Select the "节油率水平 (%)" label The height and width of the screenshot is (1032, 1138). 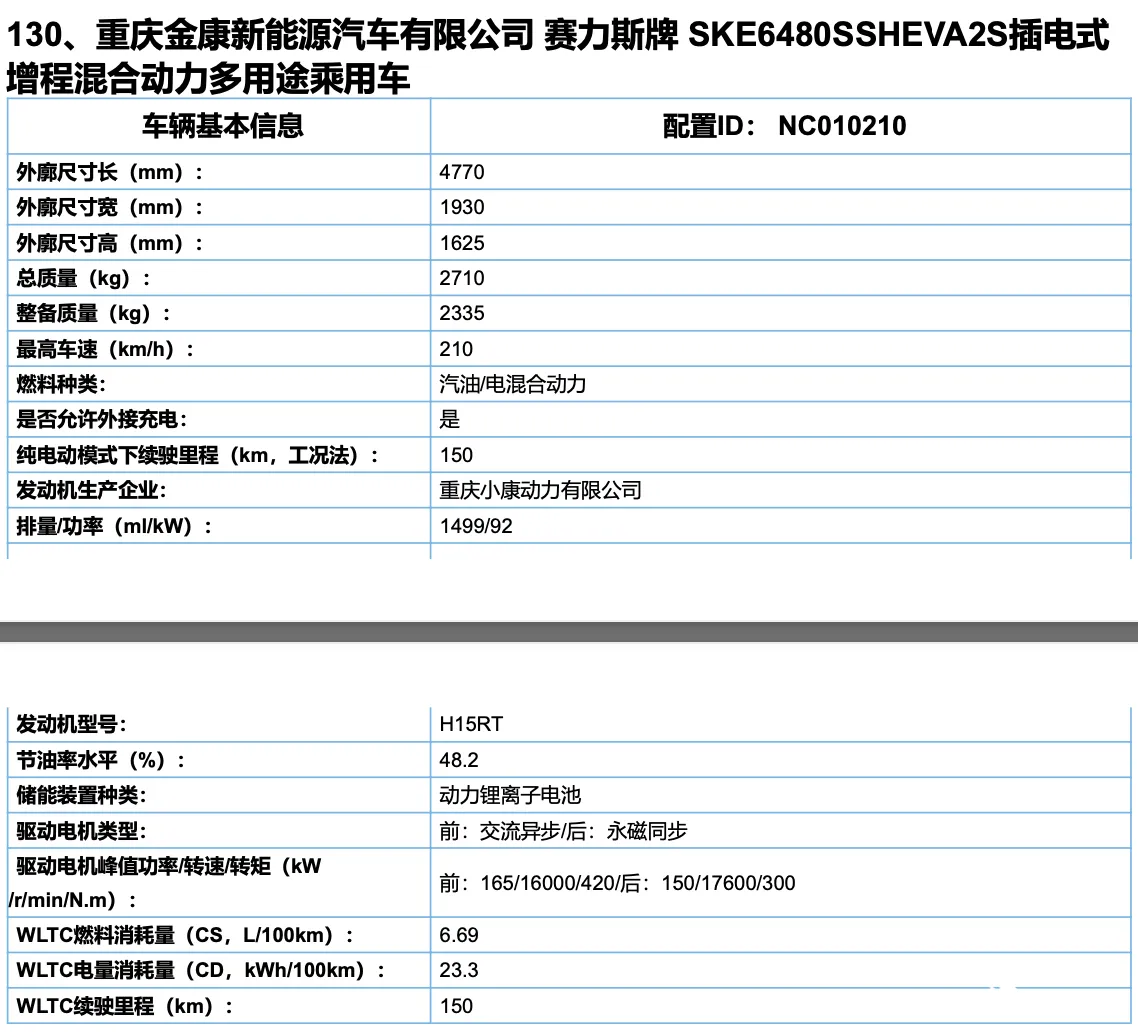[x=101, y=760]
